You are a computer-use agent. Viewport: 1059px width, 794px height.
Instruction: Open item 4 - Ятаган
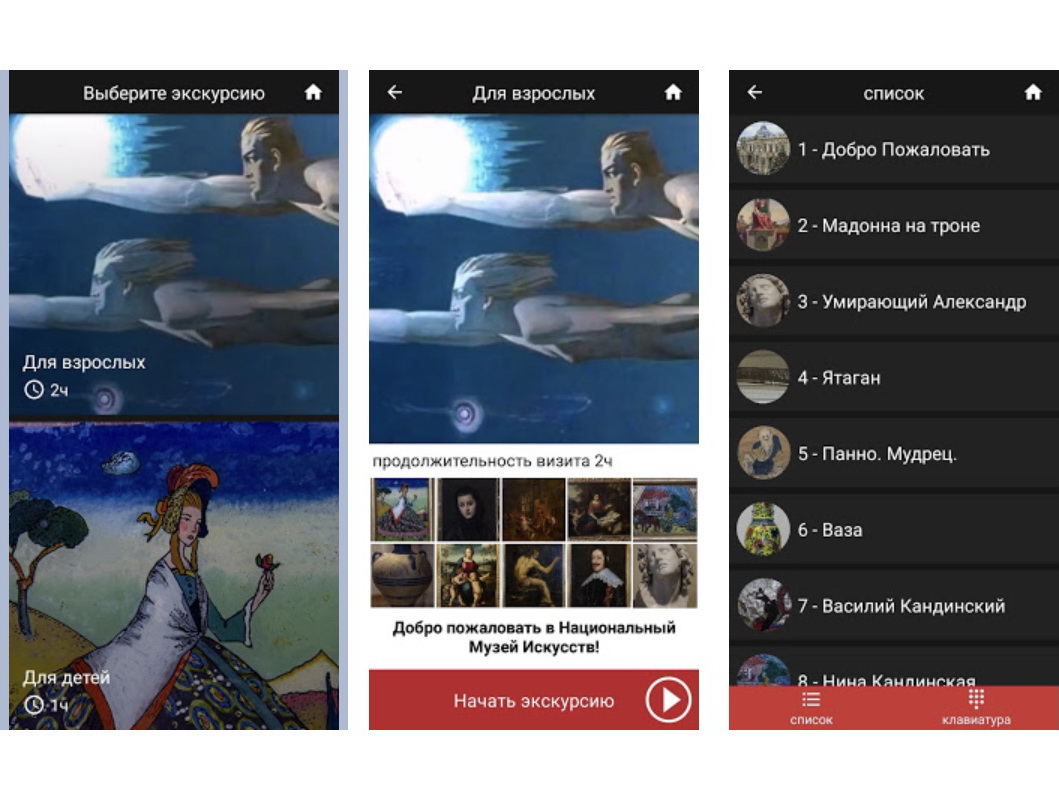[x=894, y=377]
